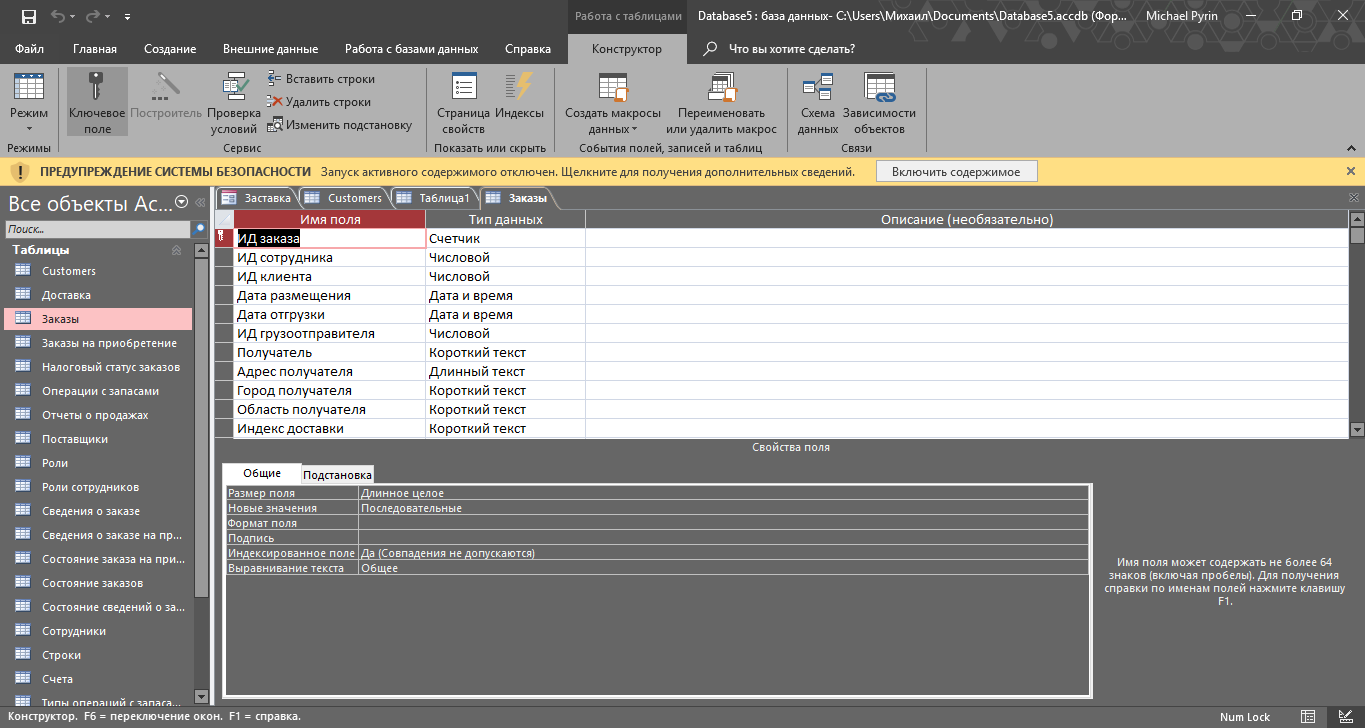Open Страница свойств property sheet
The height and width of the screenshot is (728, 1365).
463,102
